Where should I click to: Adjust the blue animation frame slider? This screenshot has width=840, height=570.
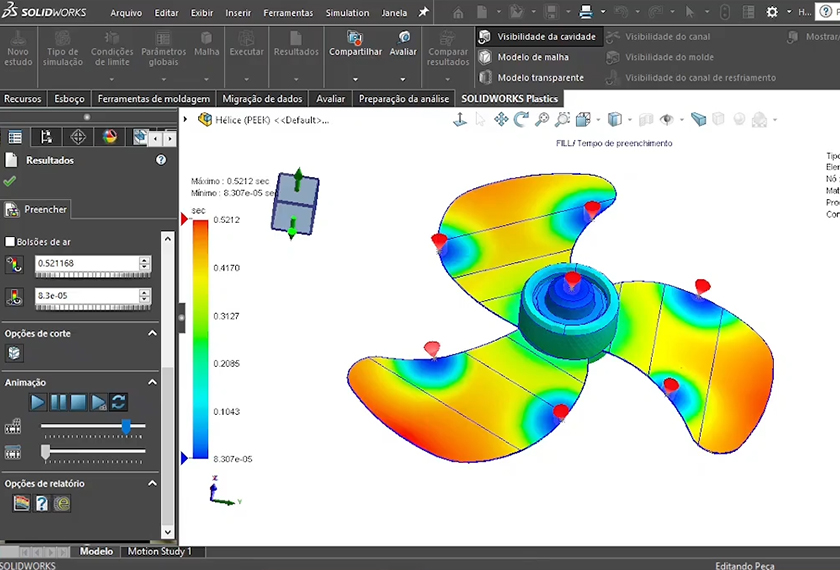[x=126, y=426]
